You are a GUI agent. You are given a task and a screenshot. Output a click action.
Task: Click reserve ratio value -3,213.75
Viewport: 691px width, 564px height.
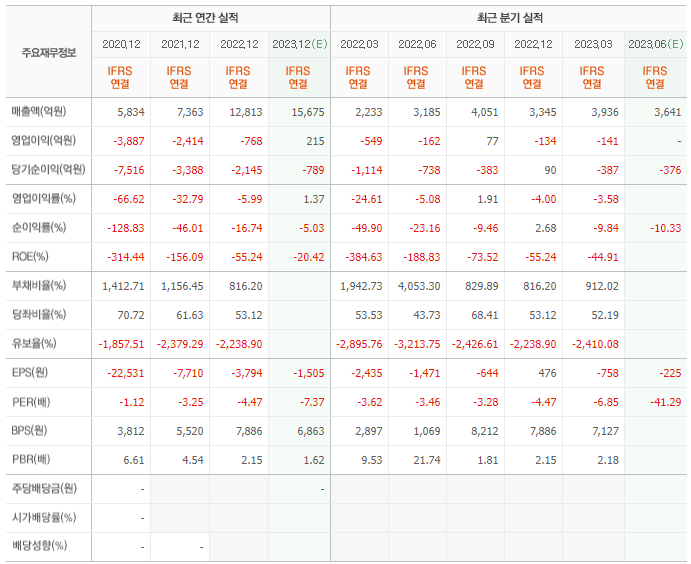[417, 344]
